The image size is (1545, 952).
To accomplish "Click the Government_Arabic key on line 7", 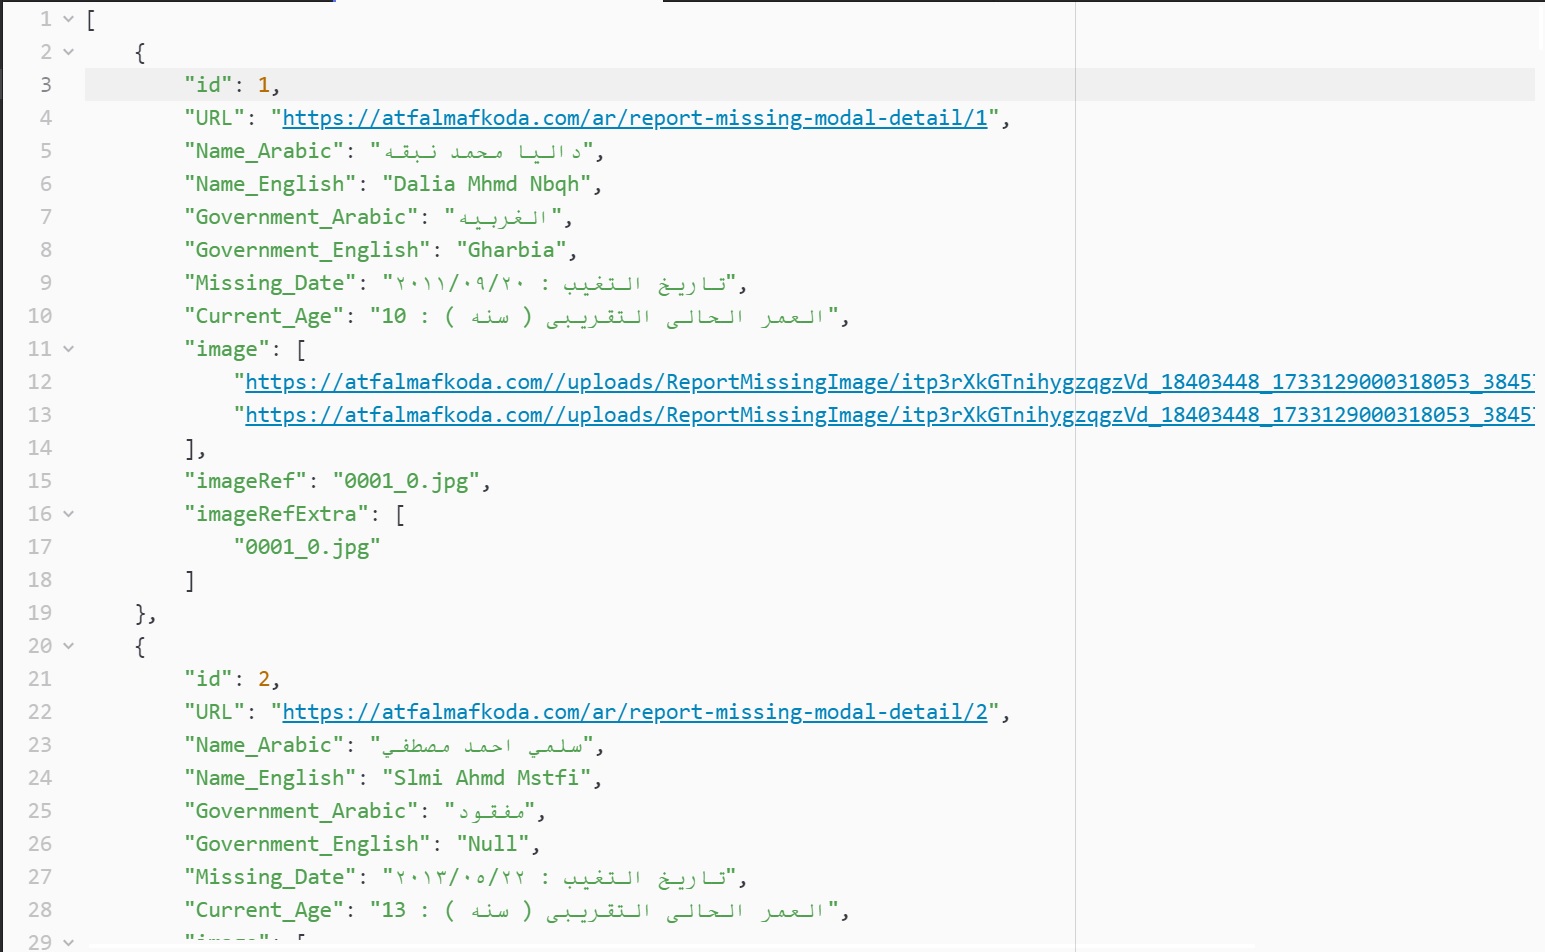I will click(301, 217).
